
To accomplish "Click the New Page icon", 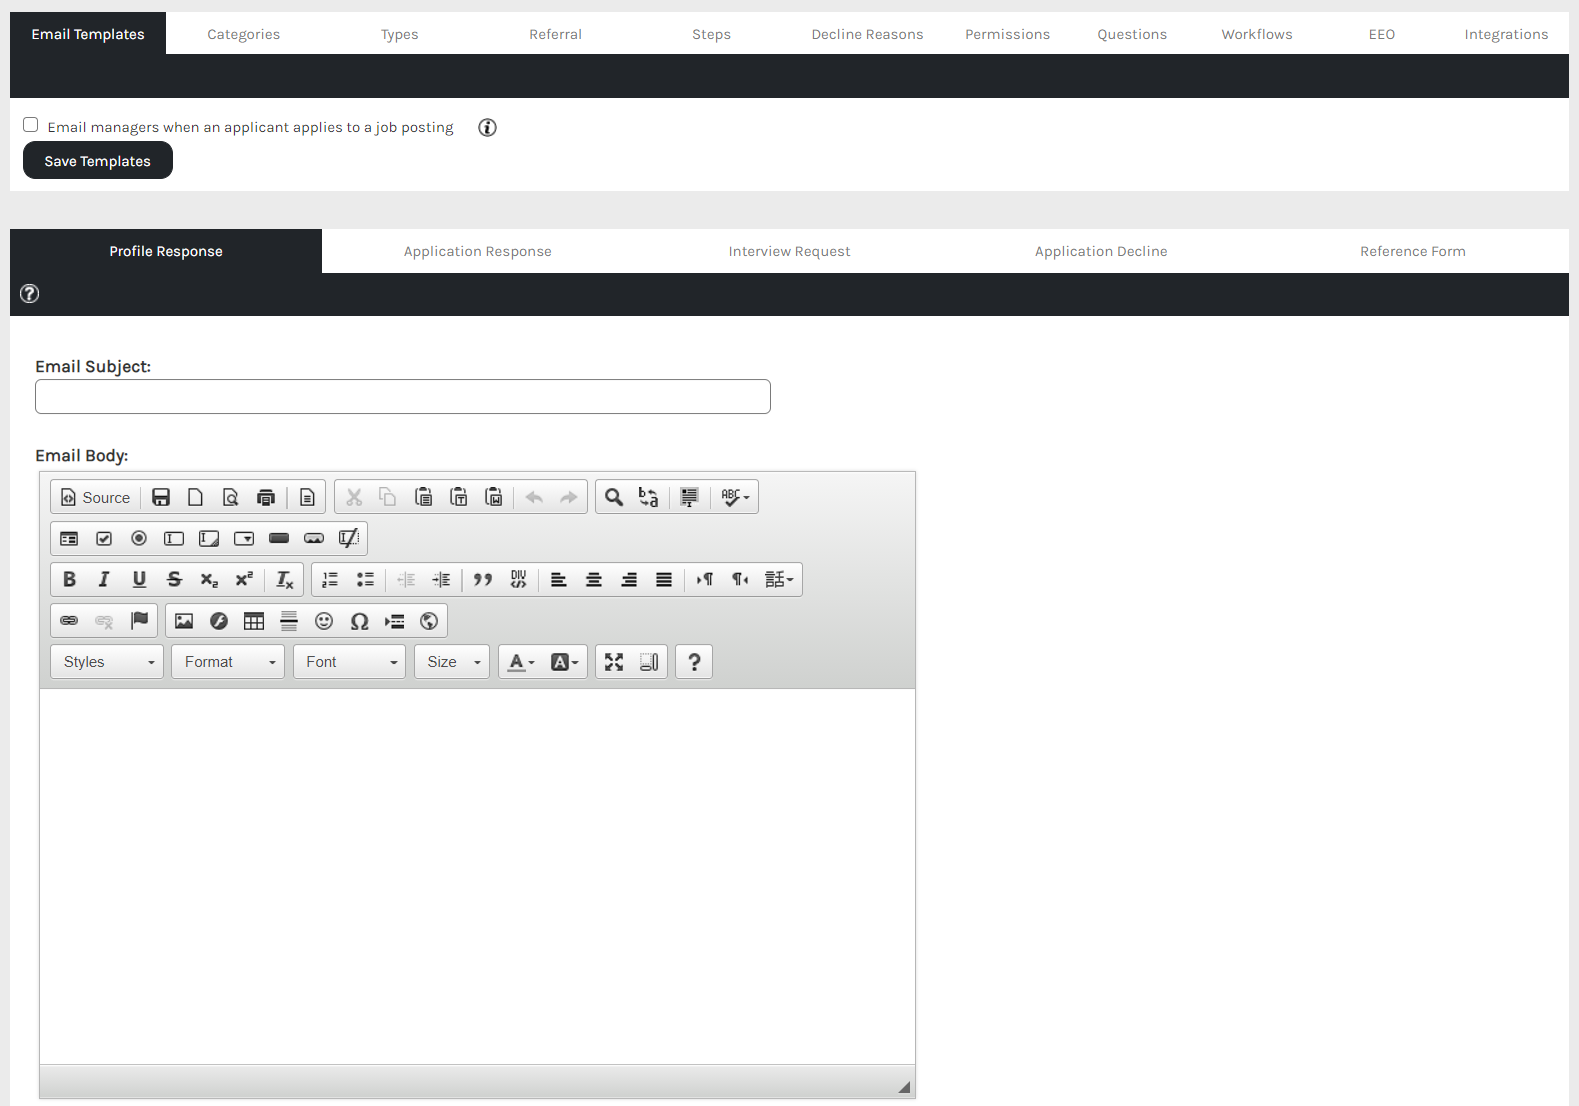I will 196,497.
